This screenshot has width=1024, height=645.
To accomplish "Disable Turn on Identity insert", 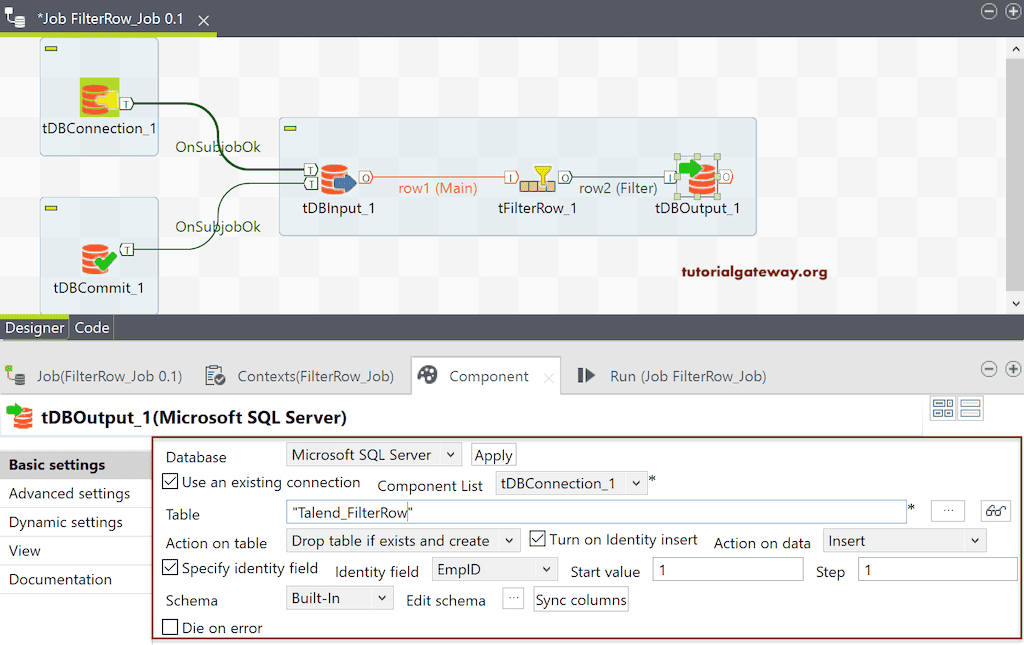I will (537, 539).
